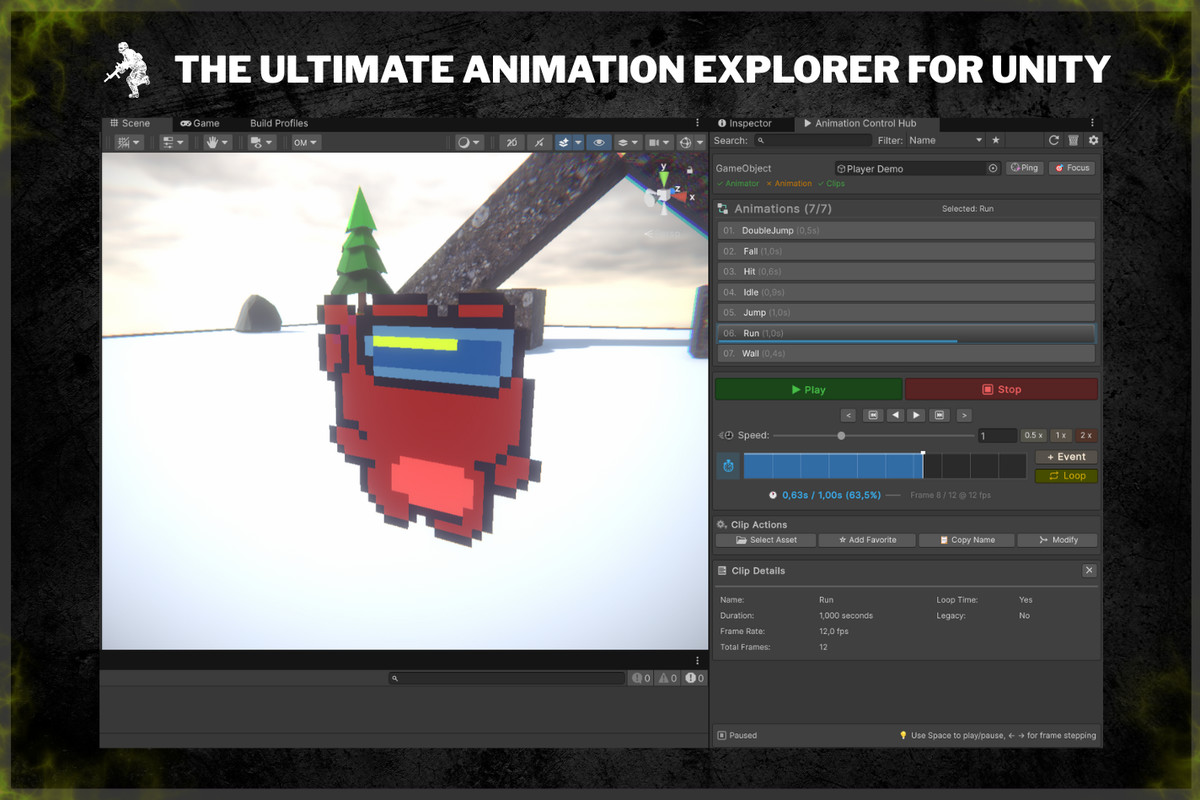The width and height of the screenshot is (1200, 800).
Task: Toggle scene visibility eye icon in Scene toolbar
Action: point(599,143)
